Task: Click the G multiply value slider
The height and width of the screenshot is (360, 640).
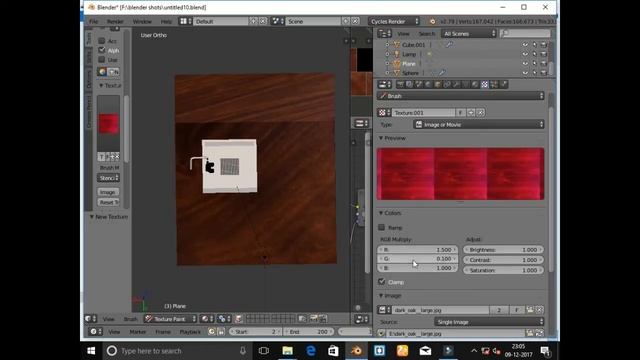Action: 417,259
